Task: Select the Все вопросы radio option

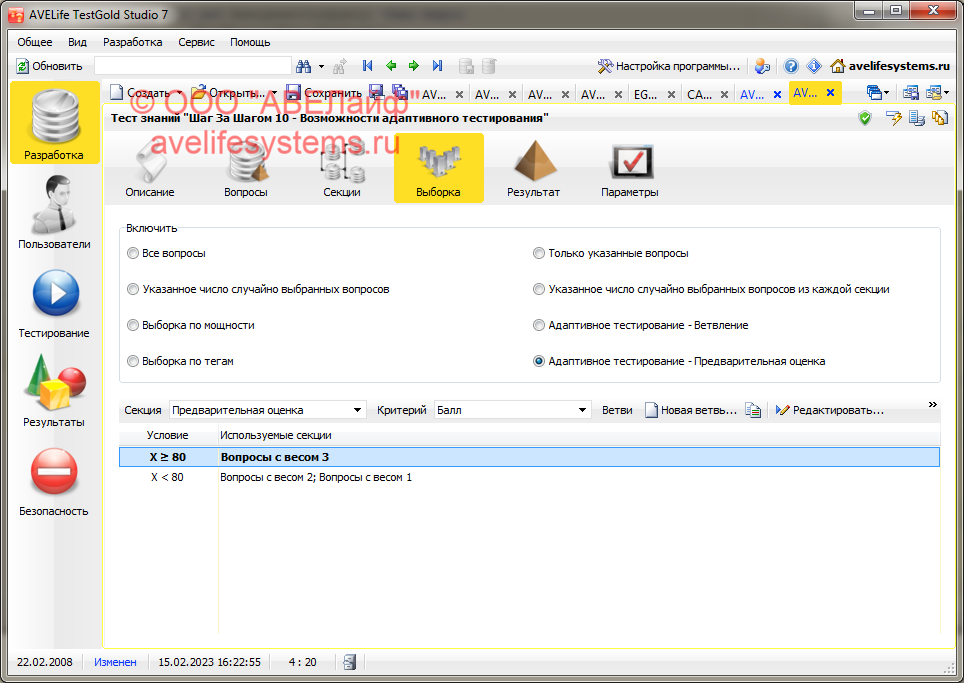Action: click(133, 254)
